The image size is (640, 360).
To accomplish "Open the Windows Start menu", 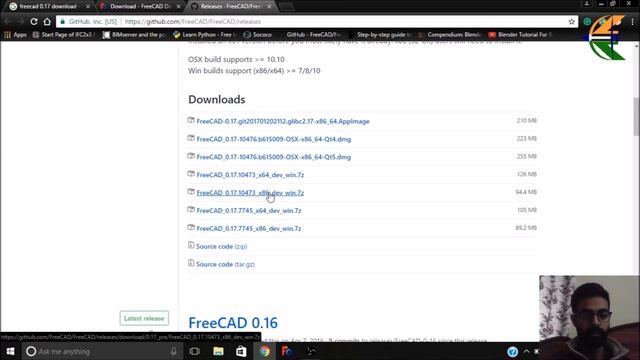I will tap(10, 351).
